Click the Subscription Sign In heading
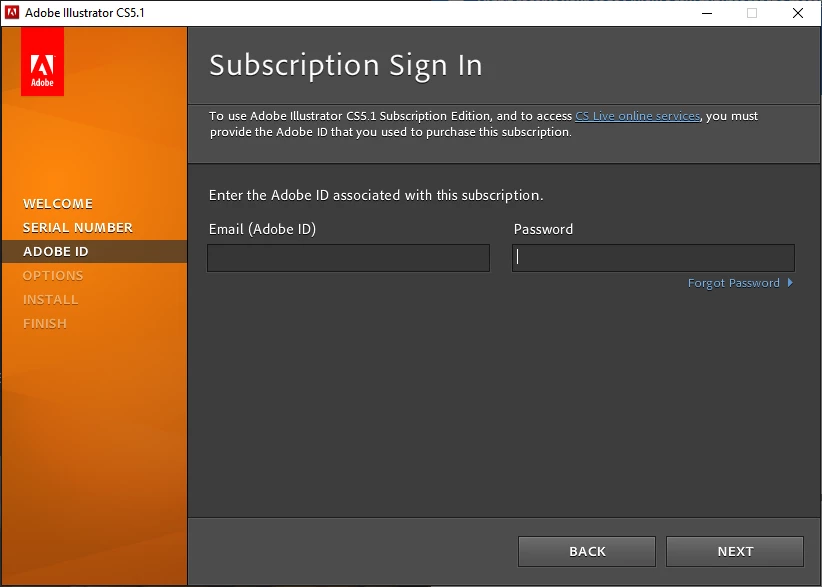Viewport: 822px width, 587px height. coord(345,66)
